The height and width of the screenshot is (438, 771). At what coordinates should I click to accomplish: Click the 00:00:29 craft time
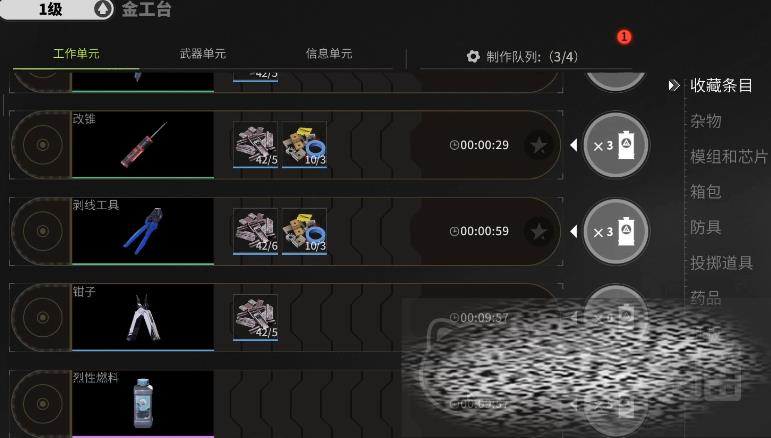click(479, 145)
